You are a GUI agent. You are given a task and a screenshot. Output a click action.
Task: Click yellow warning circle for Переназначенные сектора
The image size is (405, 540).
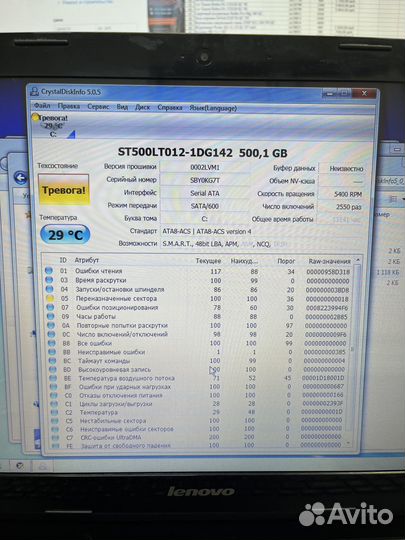[50, 298]
